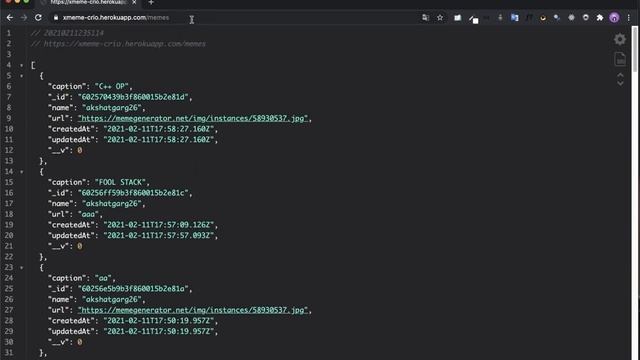Collapse the object starting at line 23
The width and height of the screenshot is (640, 360).
click(x=22, y=268)
